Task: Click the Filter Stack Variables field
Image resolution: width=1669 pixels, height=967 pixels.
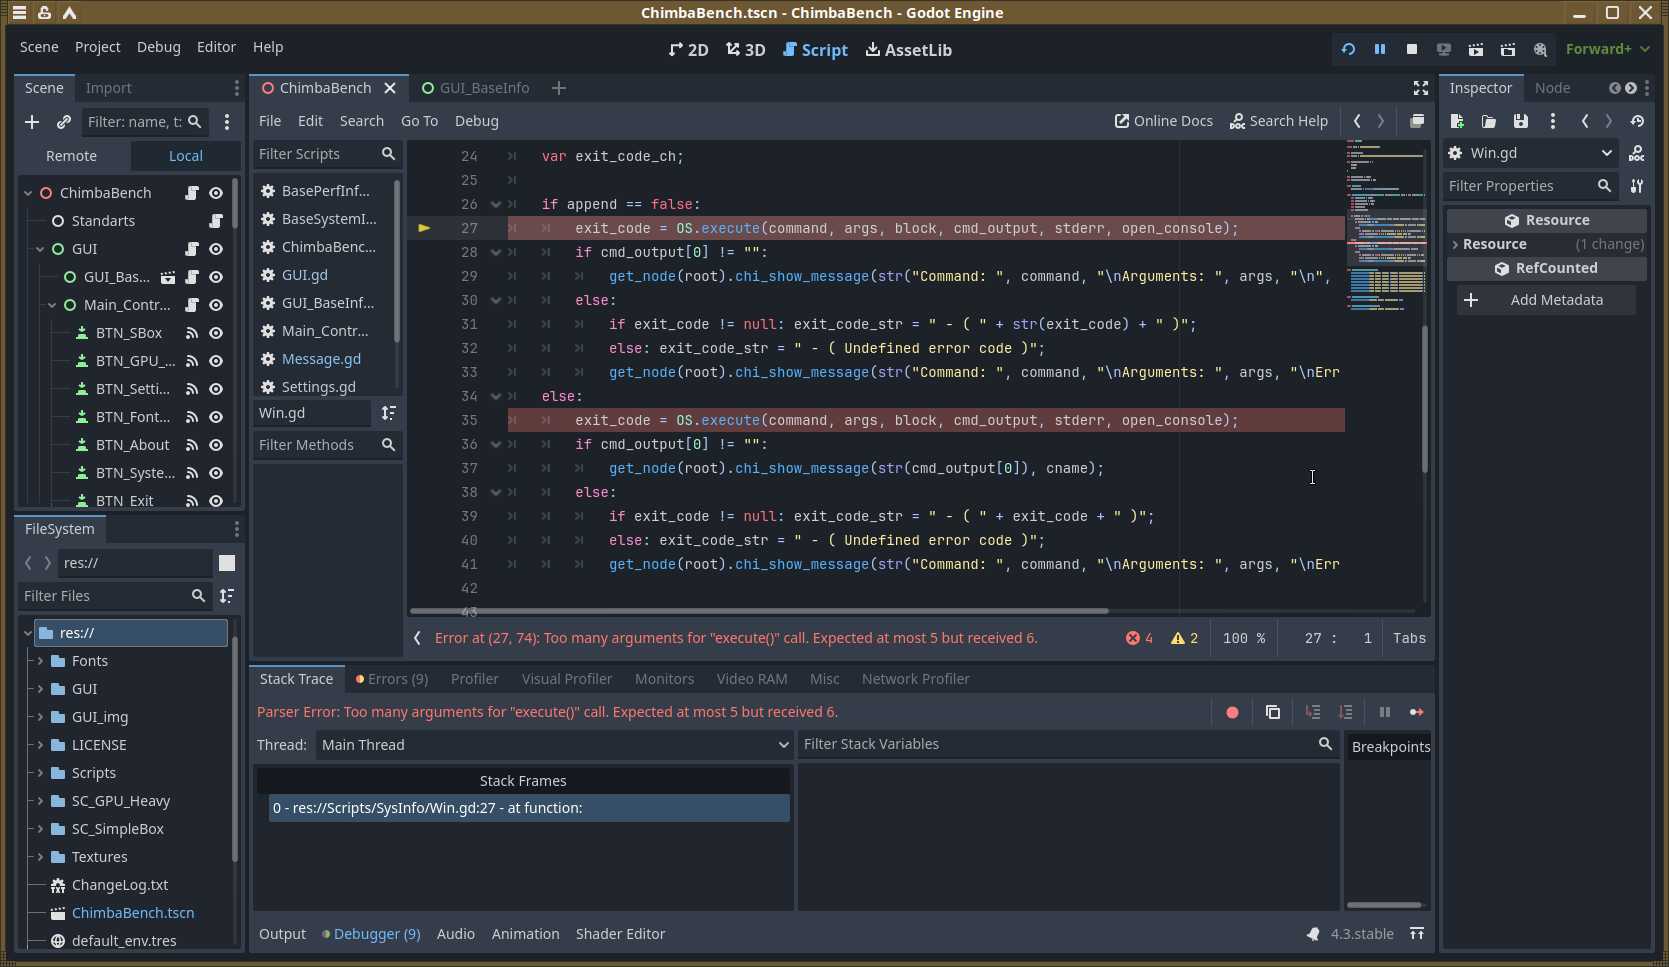Action: (1058, 744)
